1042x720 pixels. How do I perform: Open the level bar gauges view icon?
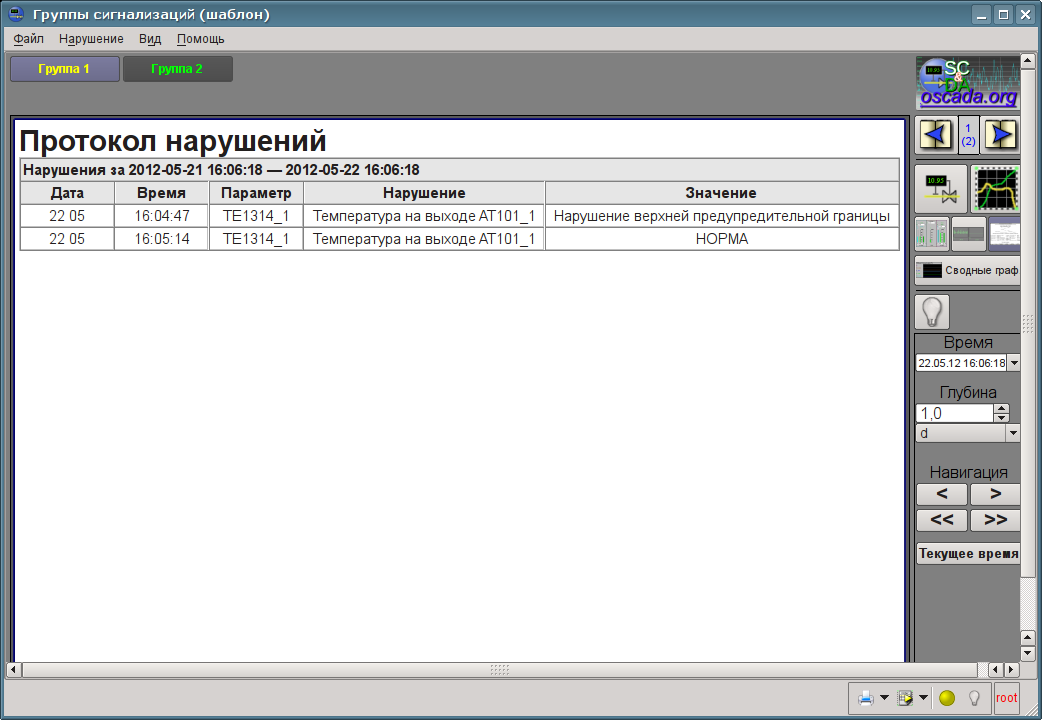click(931, 234)
